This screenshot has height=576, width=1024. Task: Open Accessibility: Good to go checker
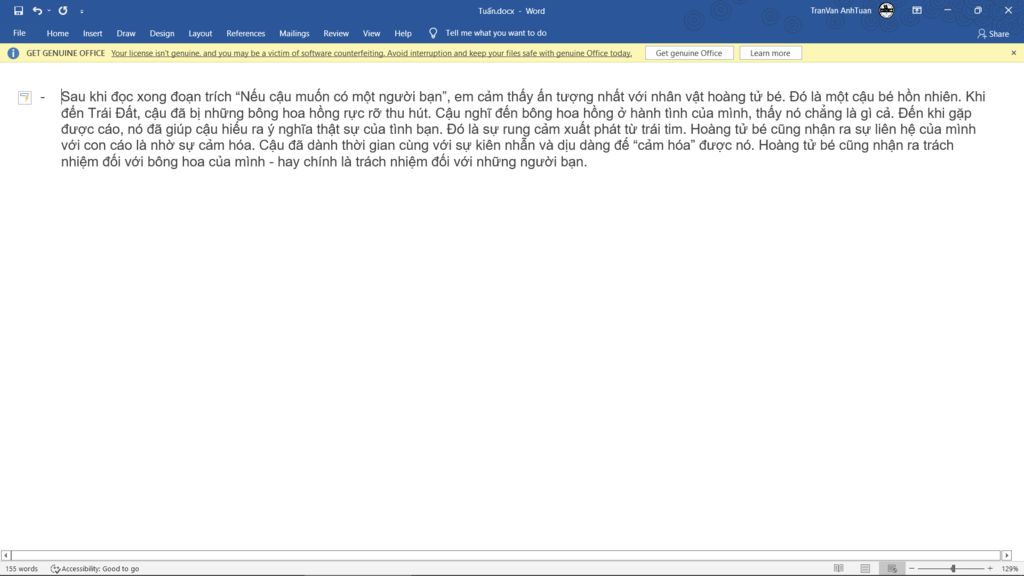95,569
